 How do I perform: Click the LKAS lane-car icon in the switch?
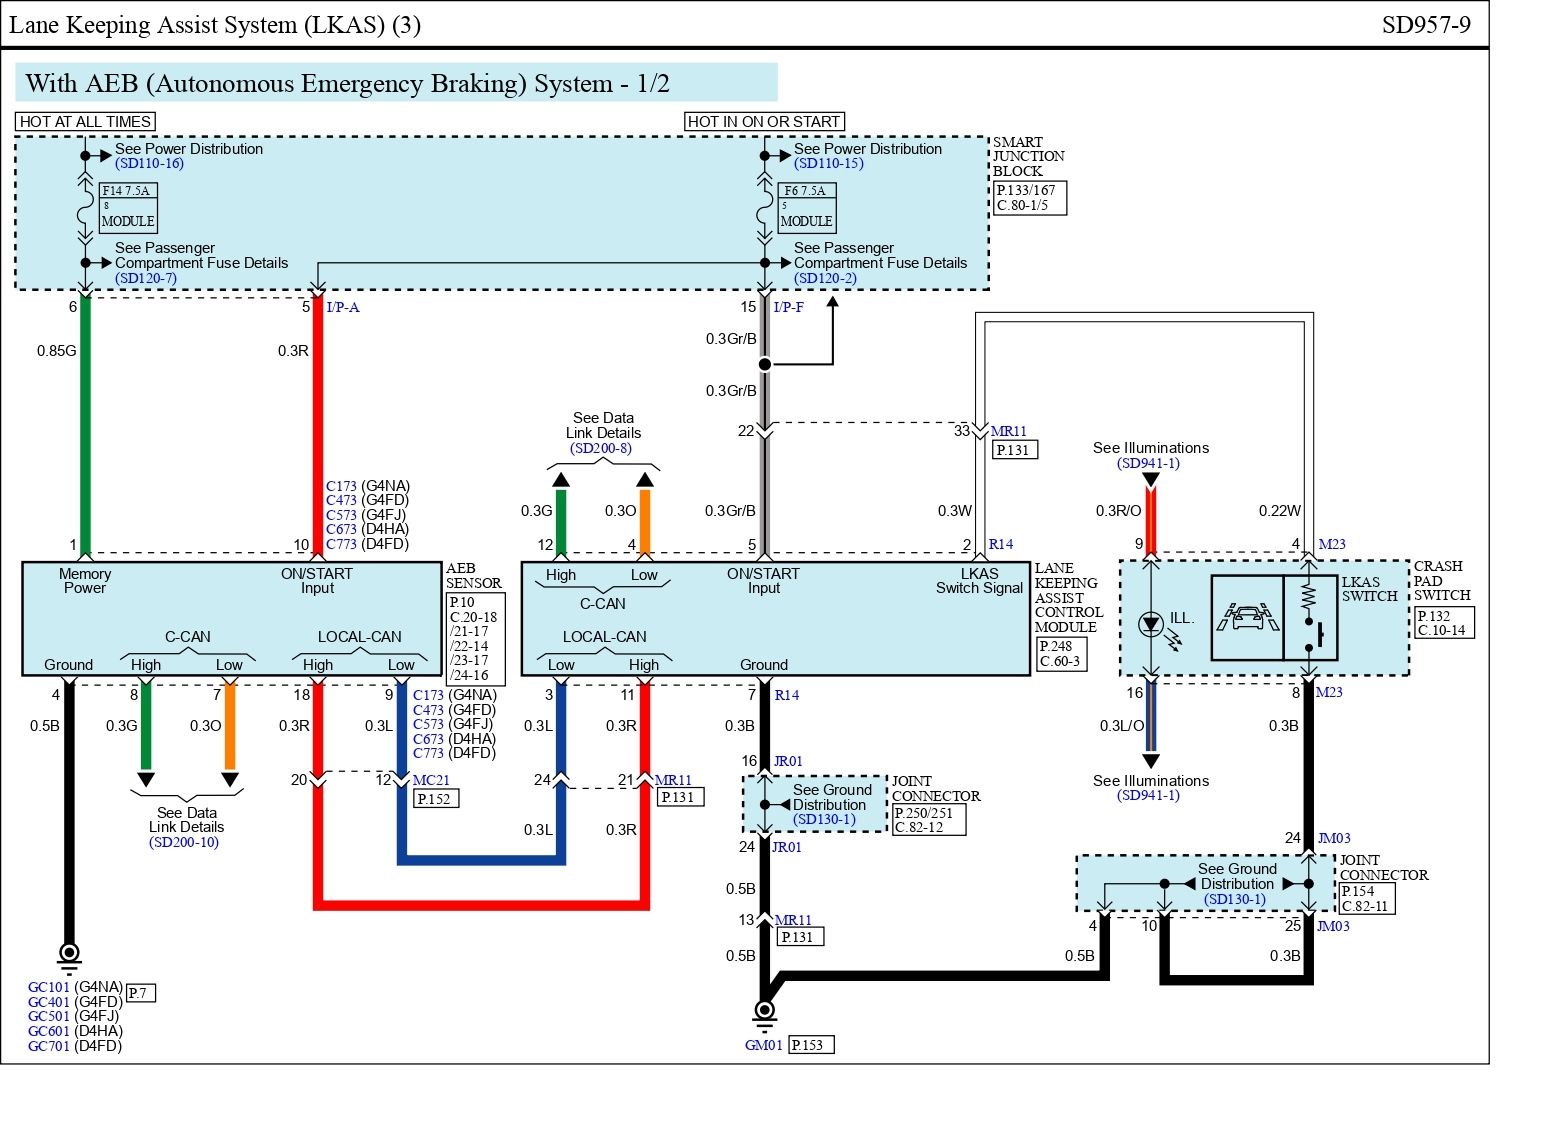(1247, 618)
